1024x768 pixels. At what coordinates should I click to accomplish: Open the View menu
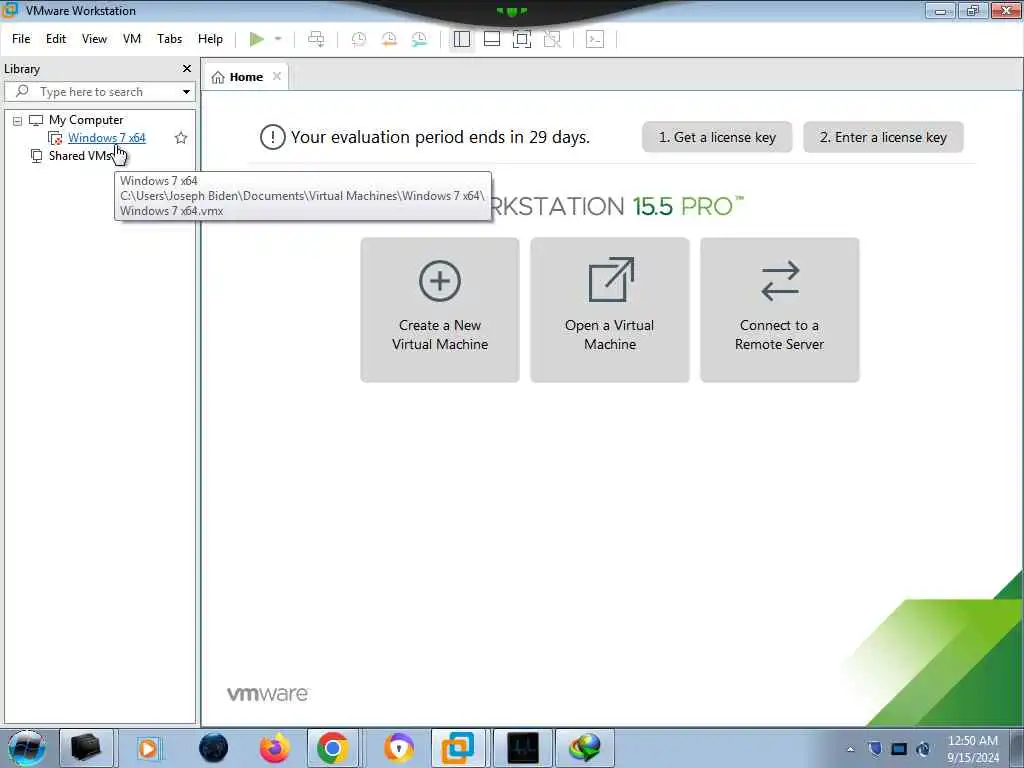click(94, 39)
